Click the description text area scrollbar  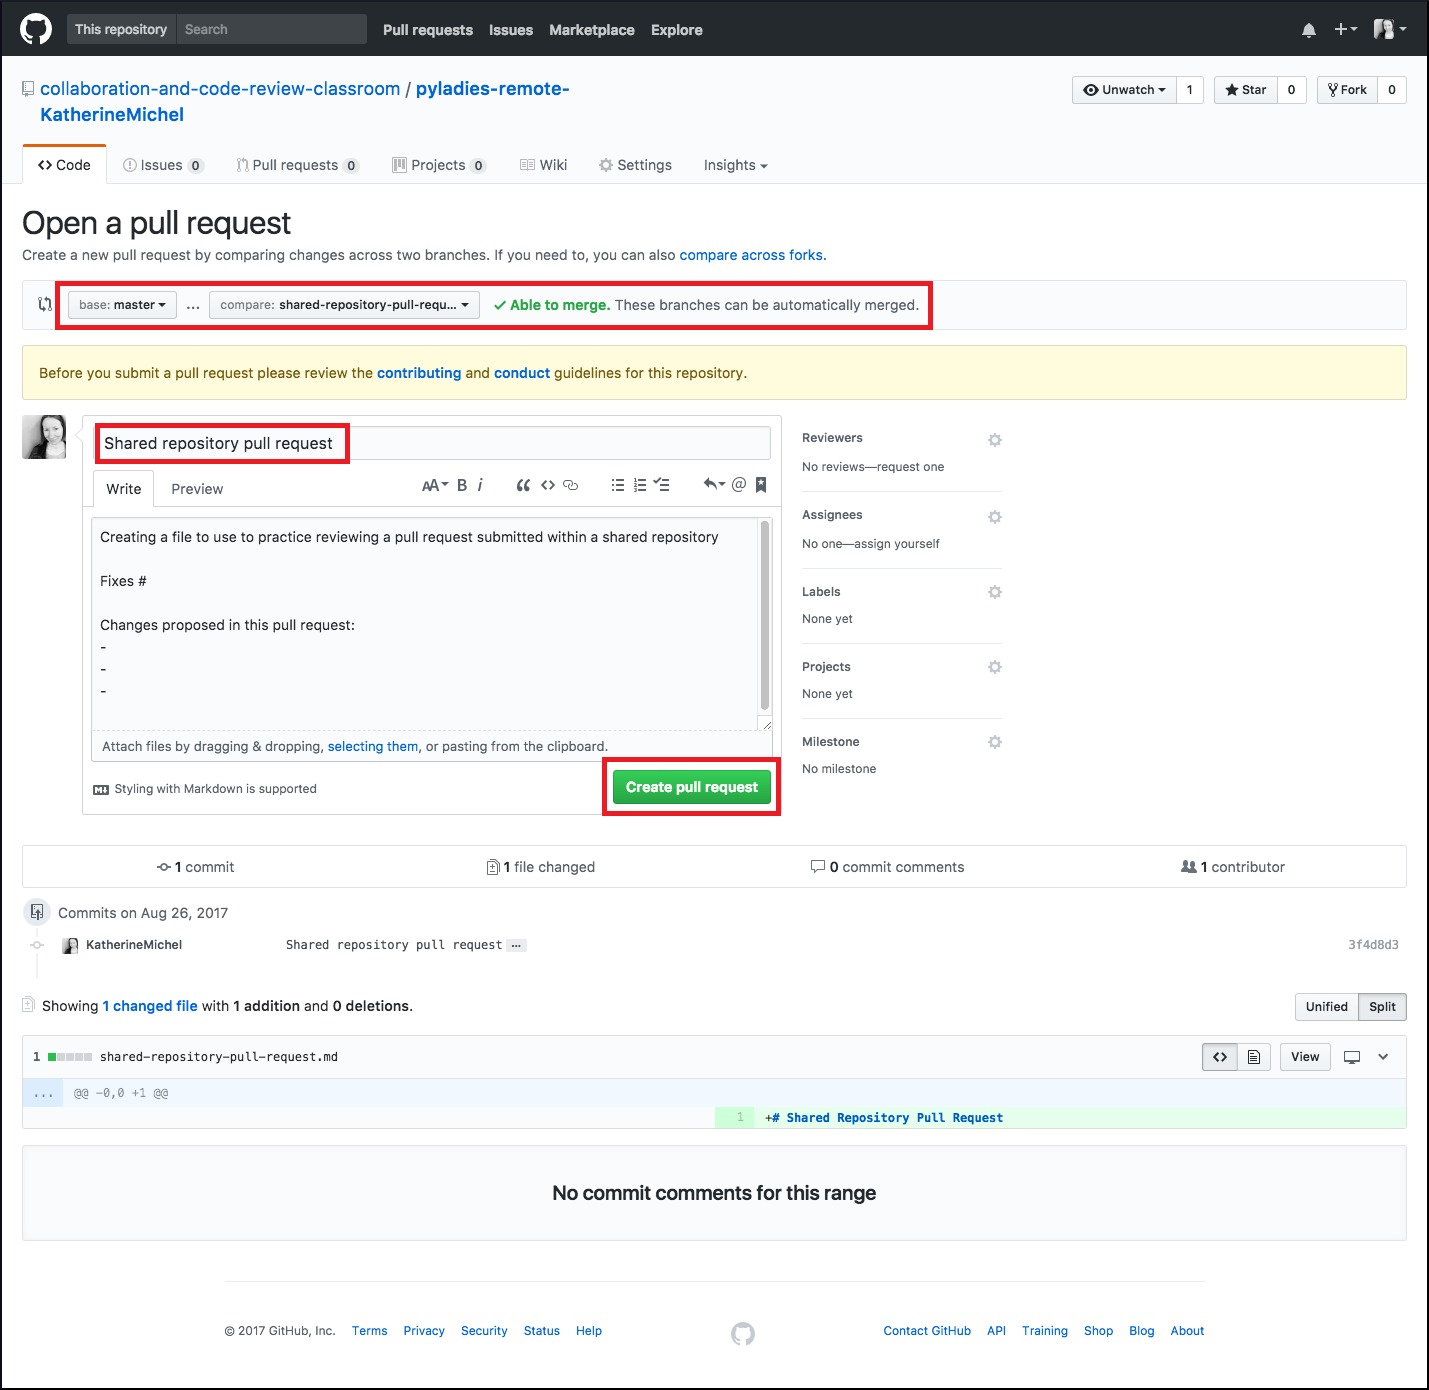[x=765, y=615]
